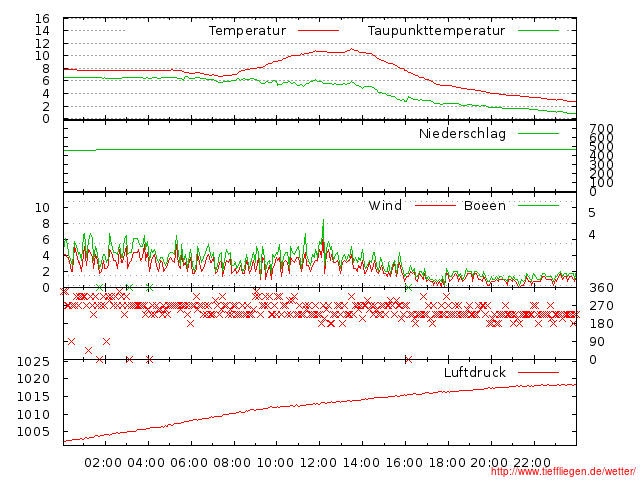Click the 180 wind direction axis value

point(602,324)
